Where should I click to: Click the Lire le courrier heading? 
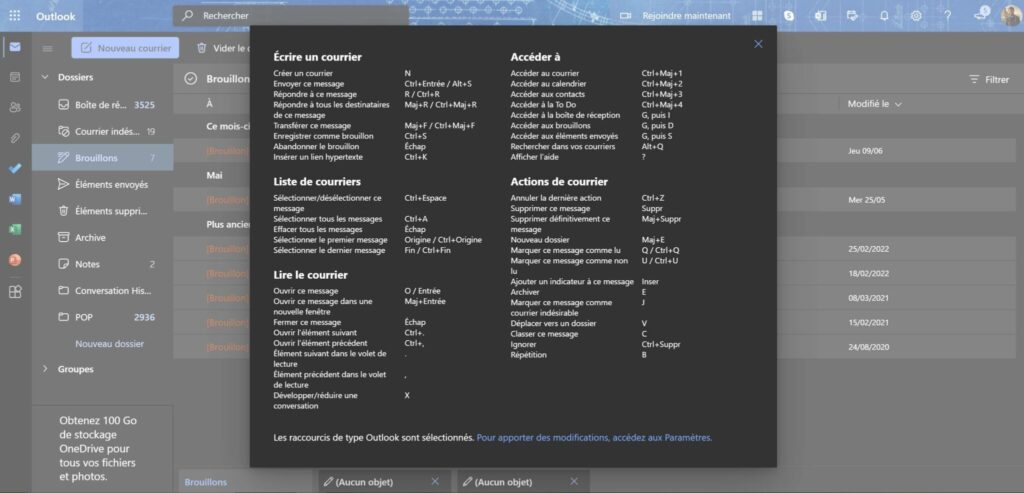[310, 275]
